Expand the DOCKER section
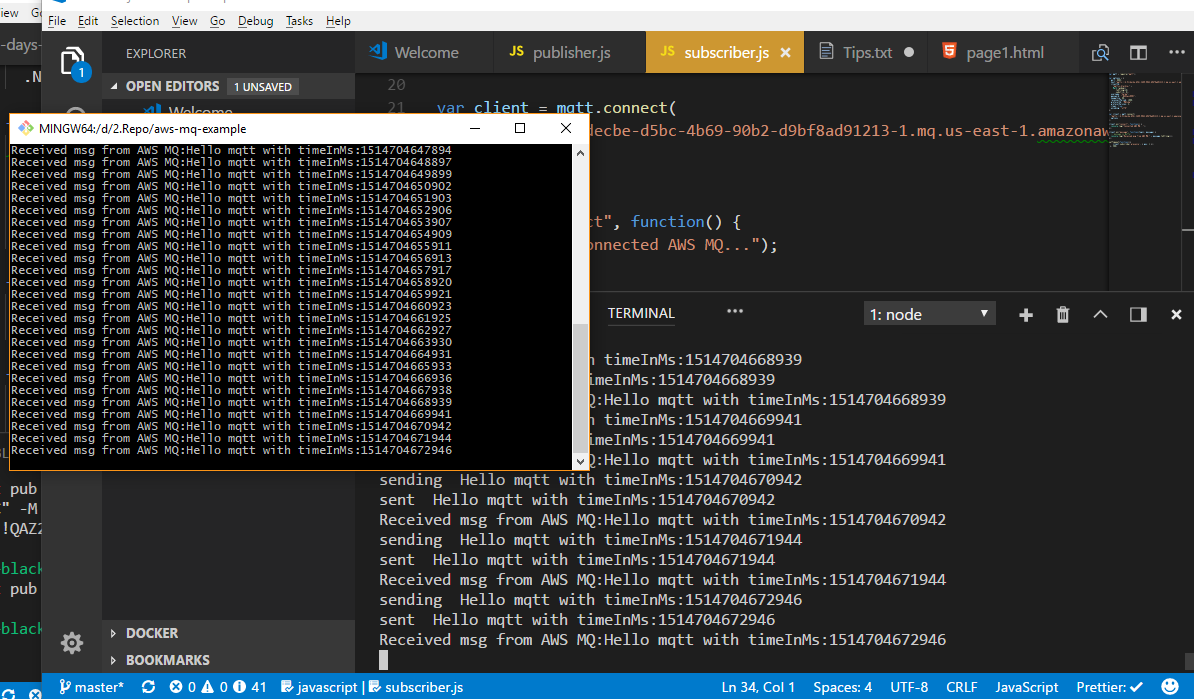 tap(152, 633)
